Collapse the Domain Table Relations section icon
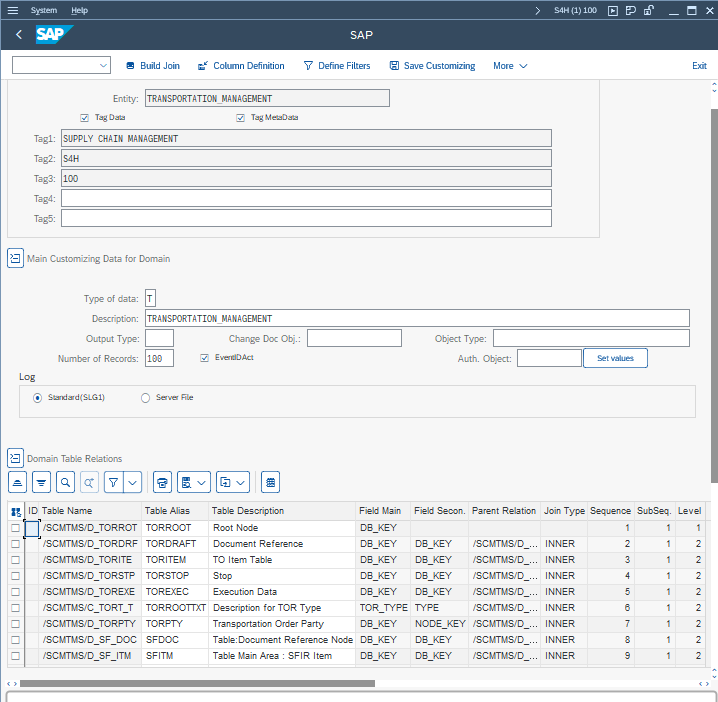Image resolution: width=718 pixels, height=702 pixels. point(15,458)
